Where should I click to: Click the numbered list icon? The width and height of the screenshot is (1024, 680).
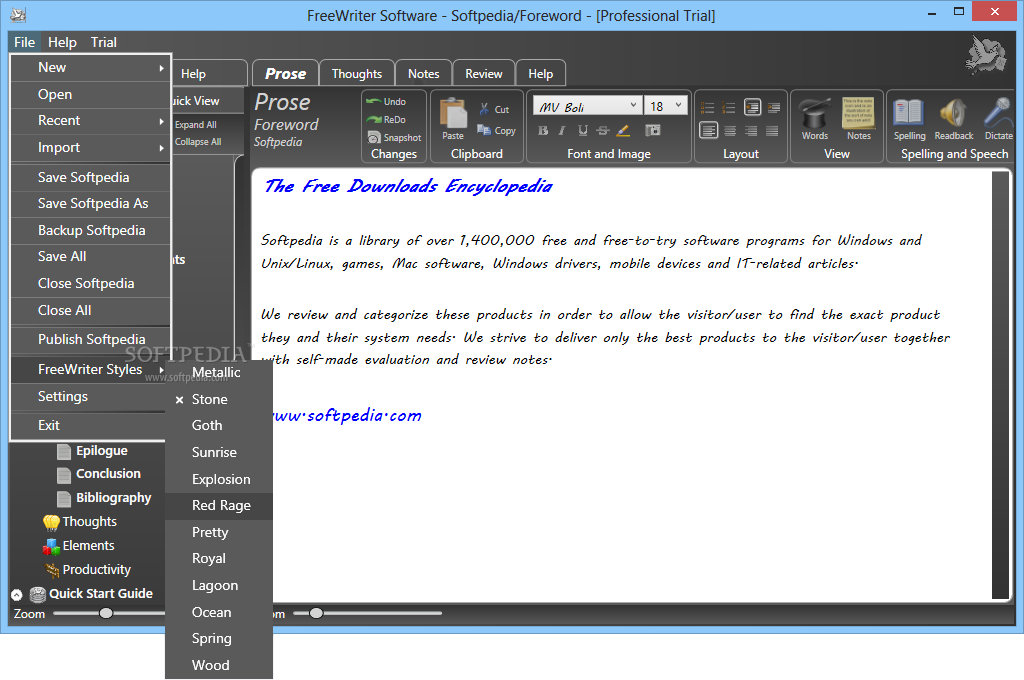pyautogui.click(x=729, y=108)
